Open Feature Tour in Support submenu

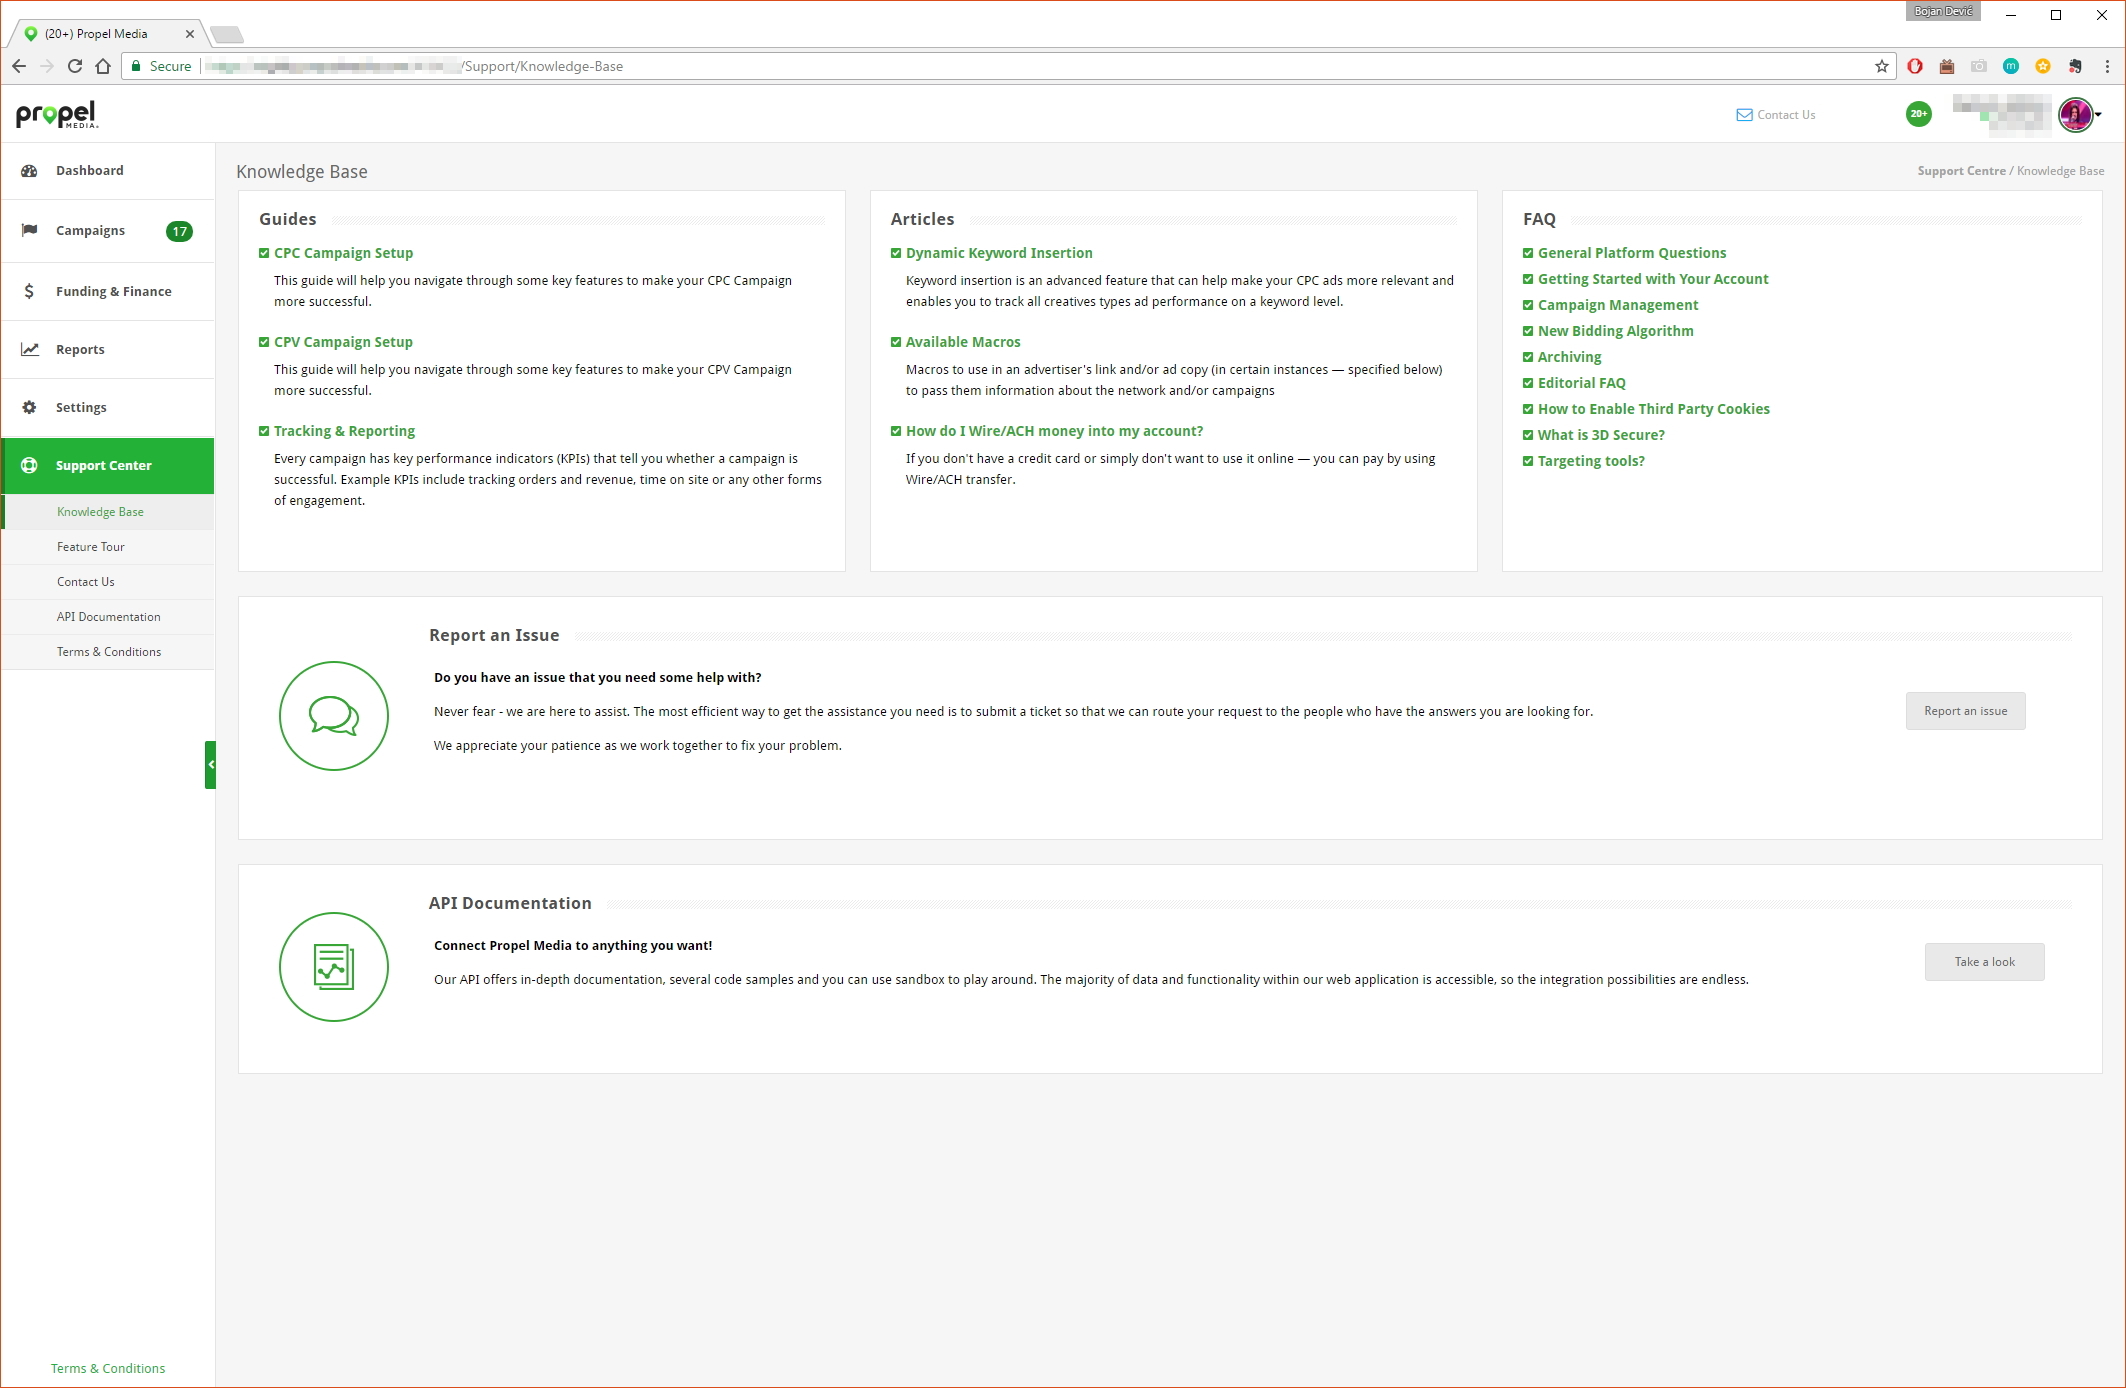click(91, 547)
